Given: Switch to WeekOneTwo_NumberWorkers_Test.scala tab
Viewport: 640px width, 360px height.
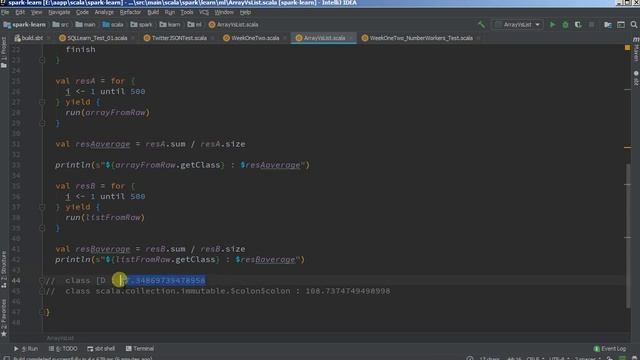Looking at the screenshot, I should [x=421, y=38].
